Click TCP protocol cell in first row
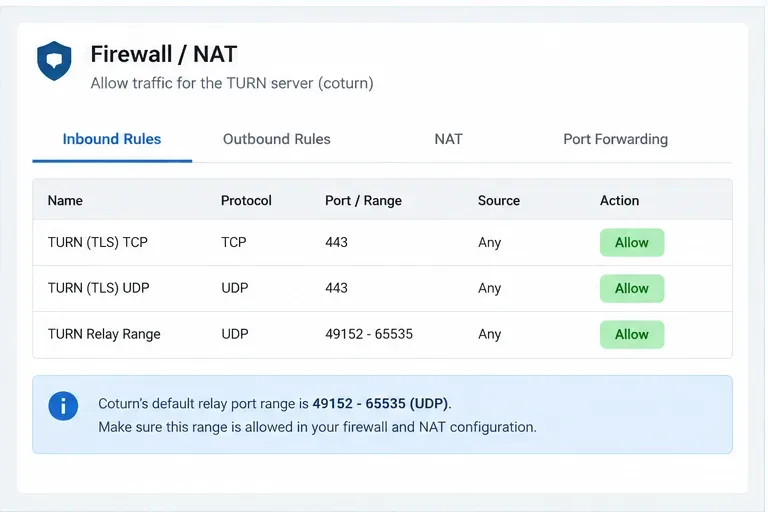The image size is (768, 512). tap(234, 242)
